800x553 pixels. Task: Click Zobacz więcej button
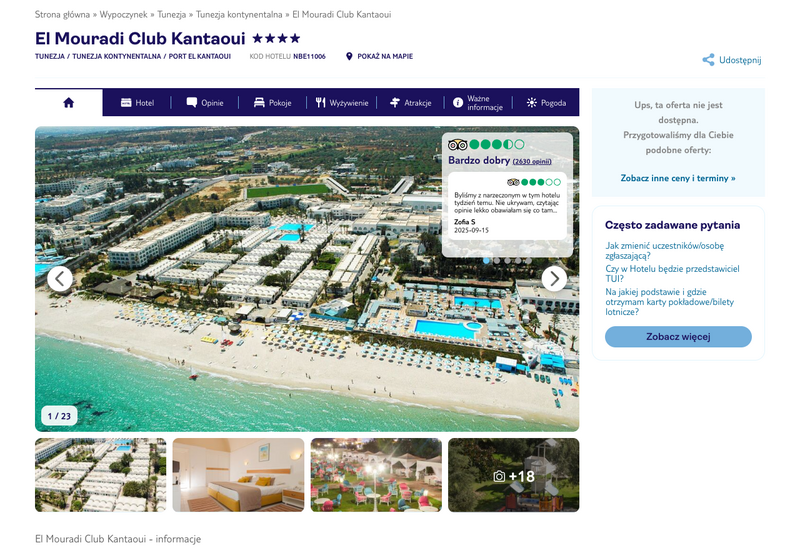click(678, 337)
